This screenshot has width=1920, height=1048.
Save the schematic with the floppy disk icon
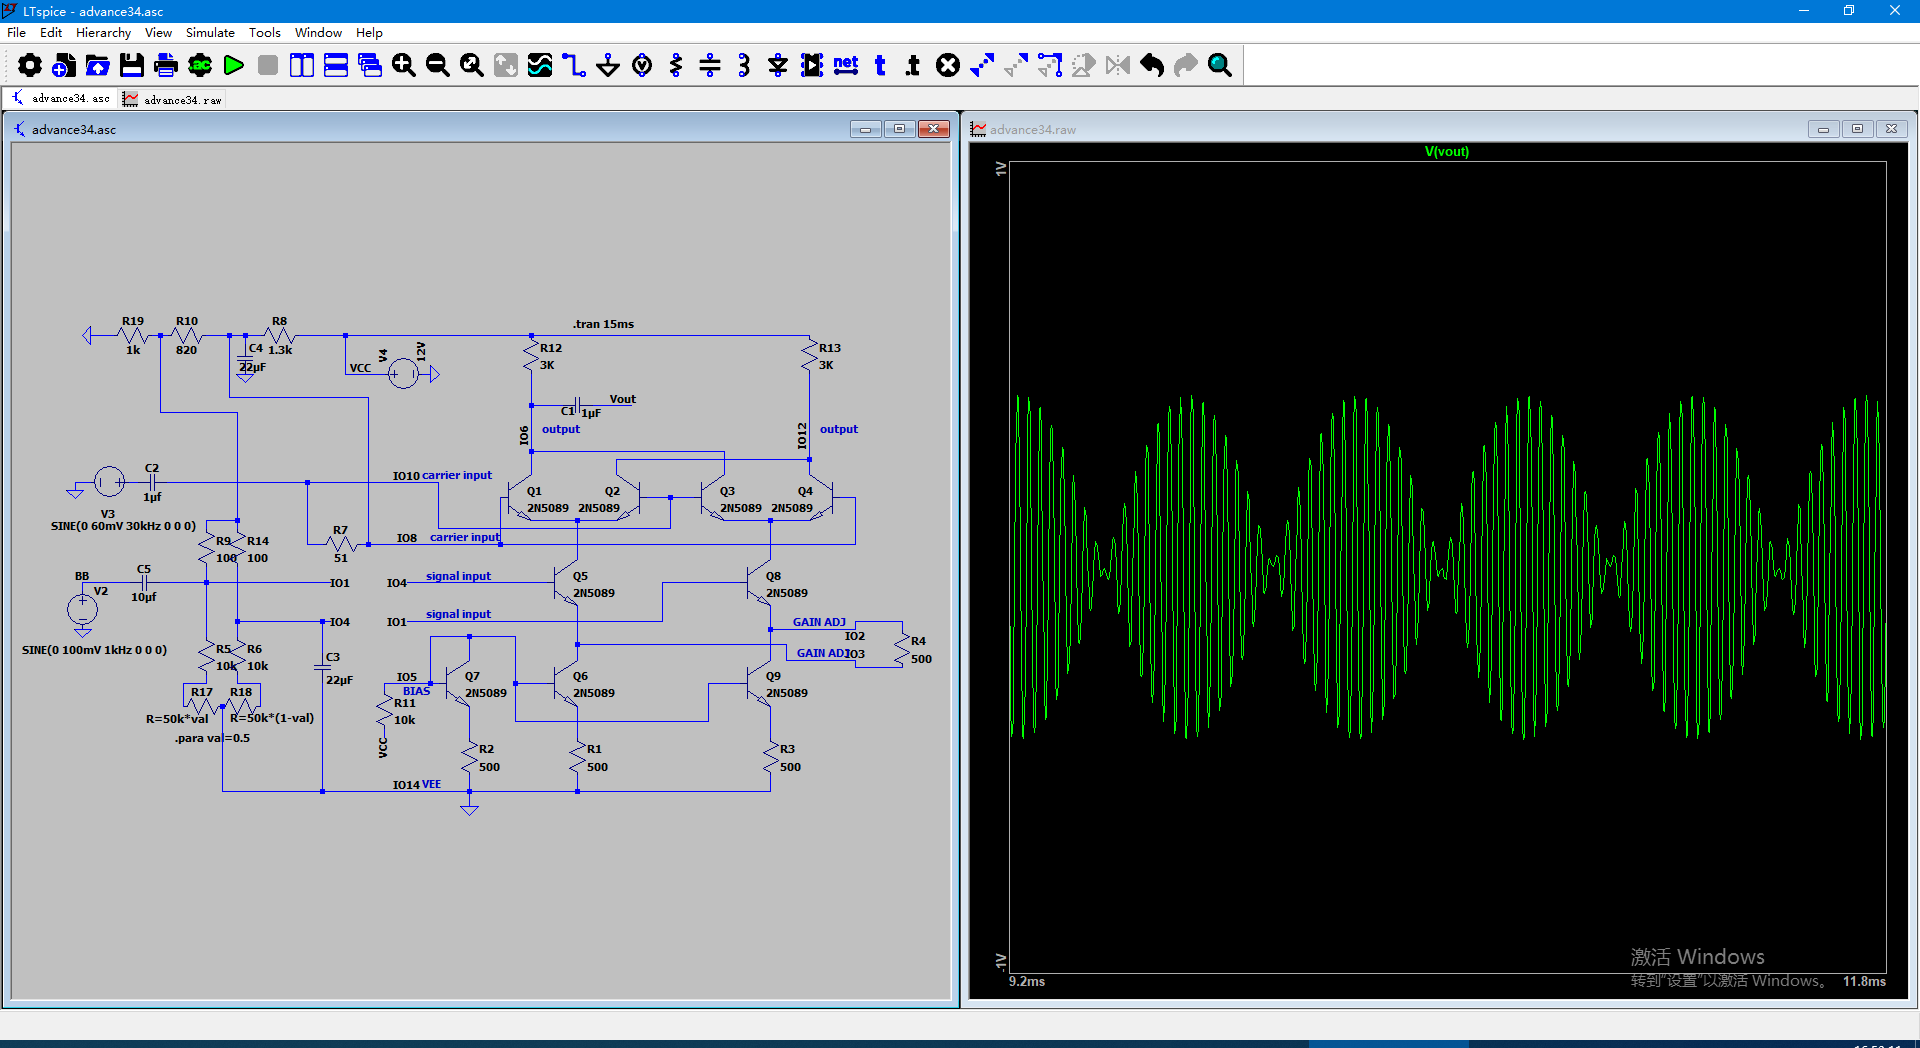pos(132,66)
